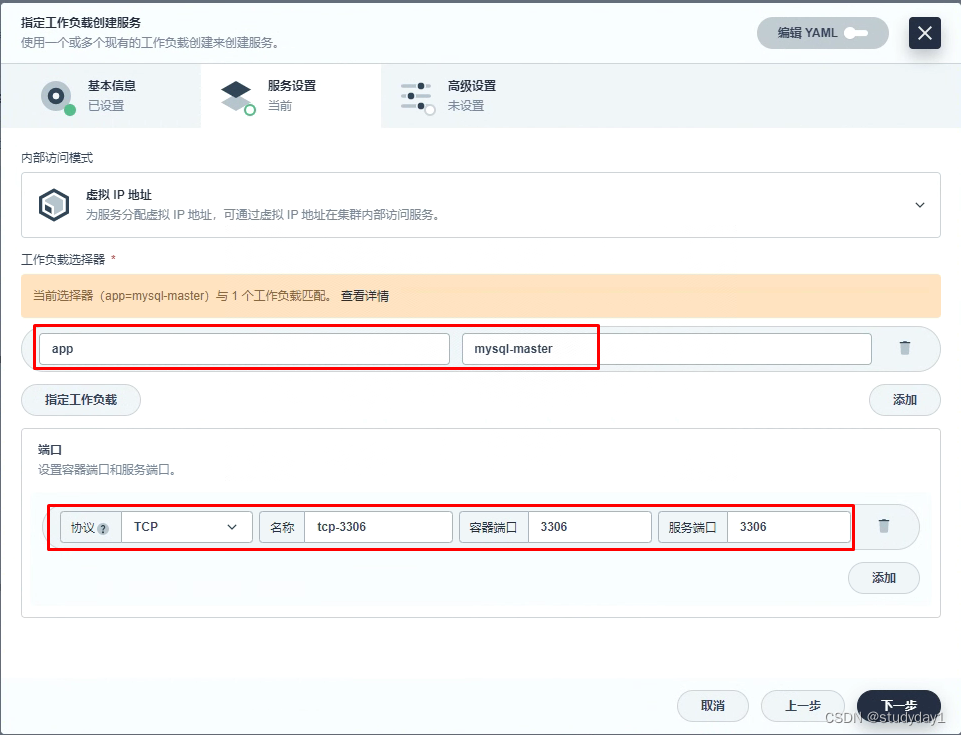This screenshot has height=735, width=961.
Task: Proceed with 下一步 button
Action: point(898,706)
